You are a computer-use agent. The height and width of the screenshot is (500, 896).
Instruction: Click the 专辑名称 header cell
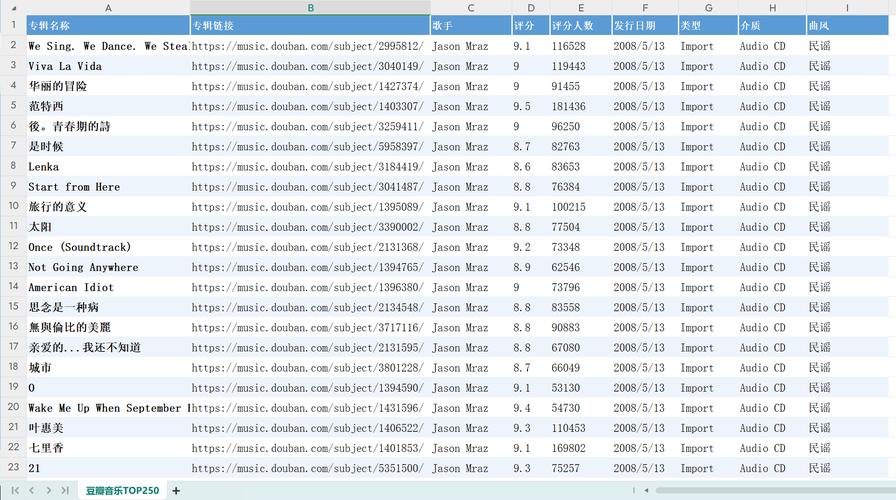pos(108,26)
